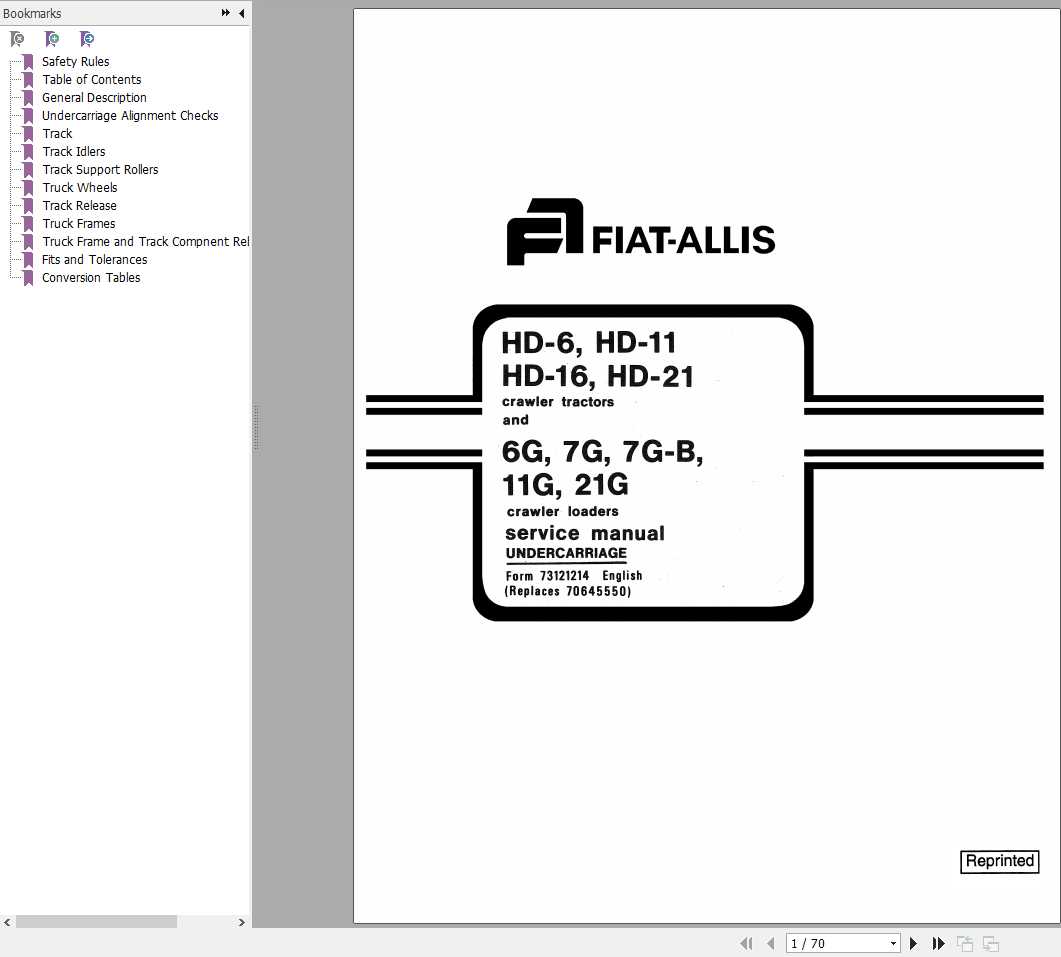Open the Conversion Tables bookmark

(x=91, y=277)
